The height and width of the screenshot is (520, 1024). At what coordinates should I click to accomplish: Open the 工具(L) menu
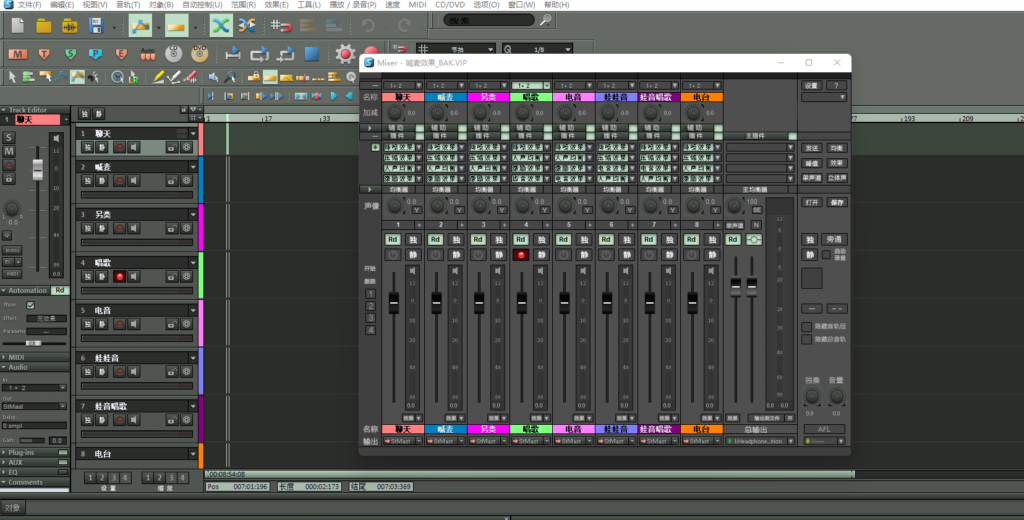[x=308, y=5]
